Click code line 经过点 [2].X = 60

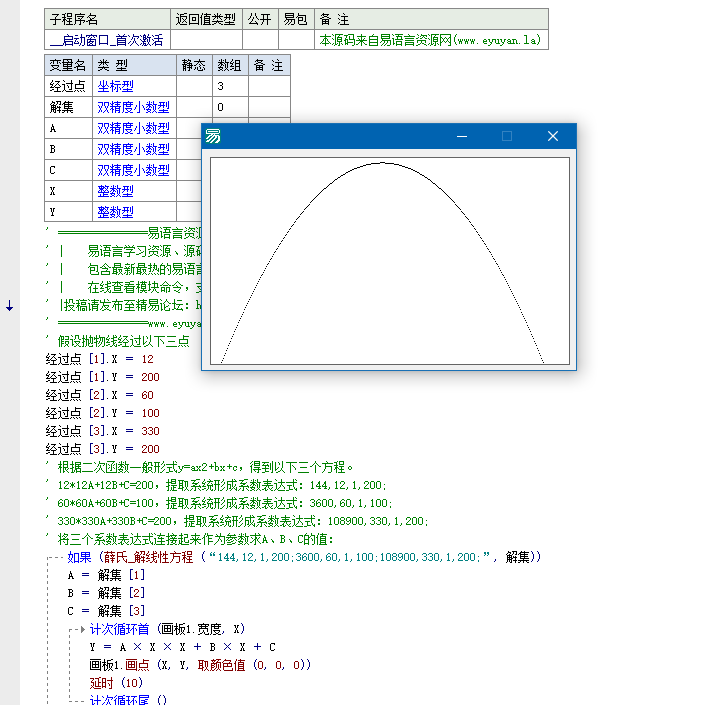[x=100, y=395]
